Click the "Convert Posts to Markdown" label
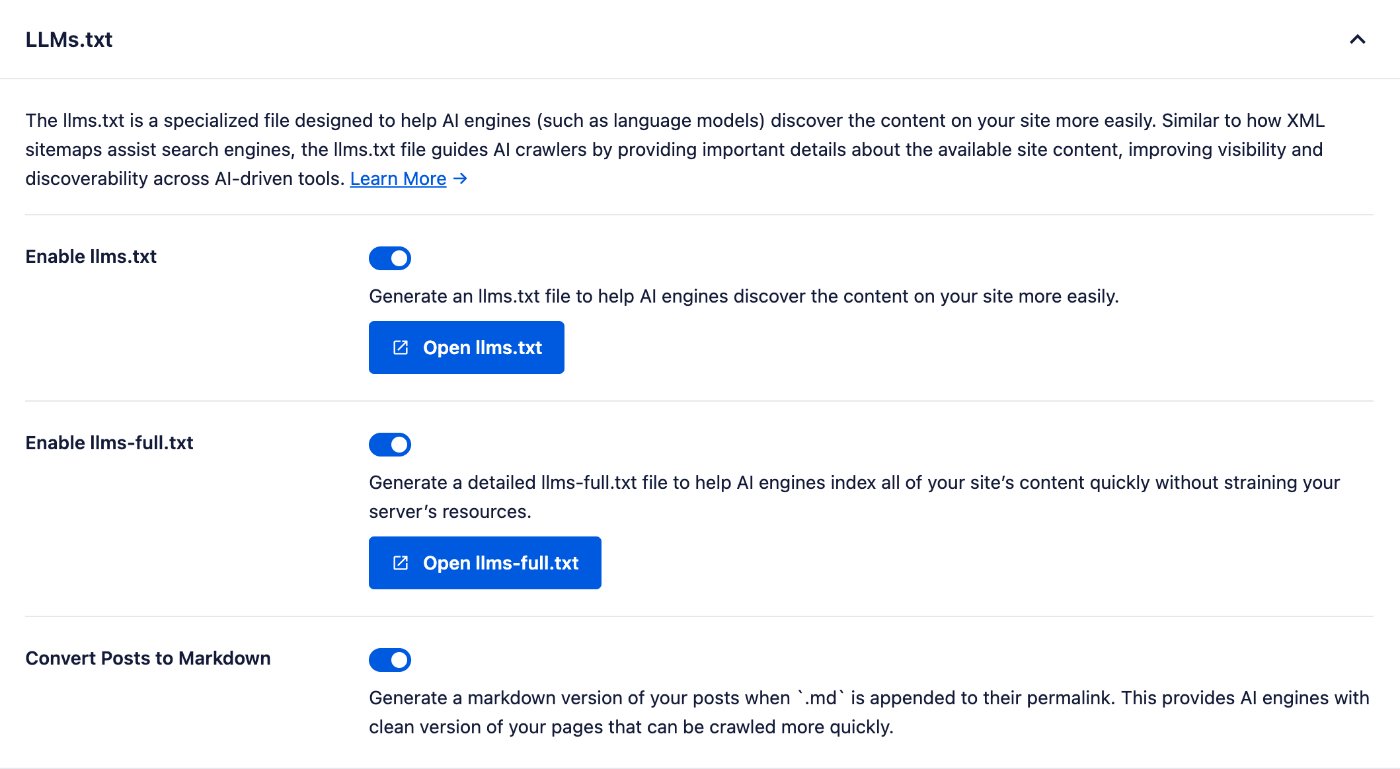Viewport: 1400px width, 769px height. pos(148,658)
